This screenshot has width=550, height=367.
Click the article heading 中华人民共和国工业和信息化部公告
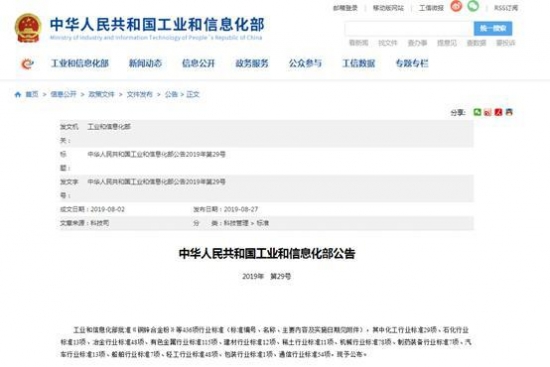point(267,254)
